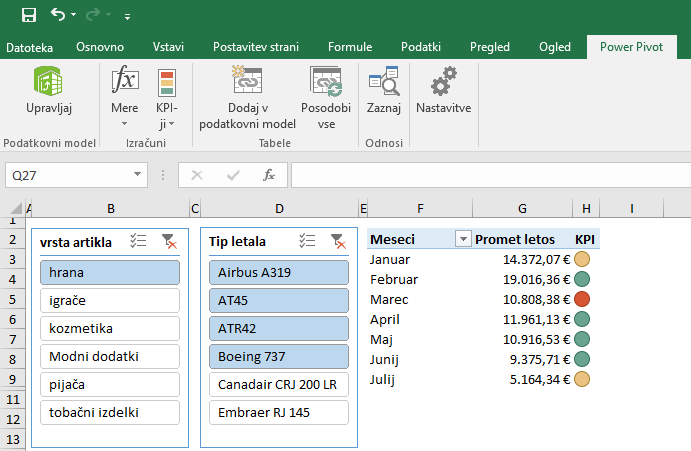Screen dimensions: 691x451
Task: Detect relationships with Zaznaj
Action: tap(384, 91)
